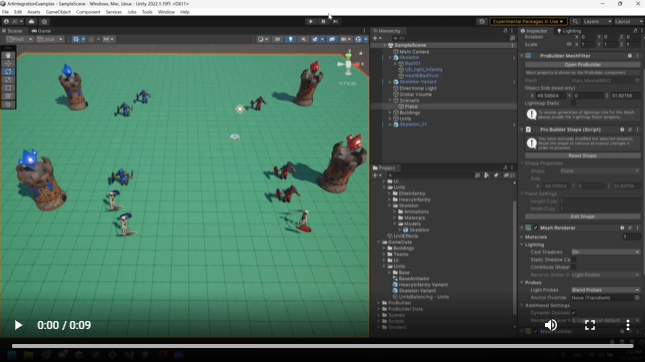645x362 pixels.
Task: Click the Unity editor Play button
Action: (x=311, y=21)
